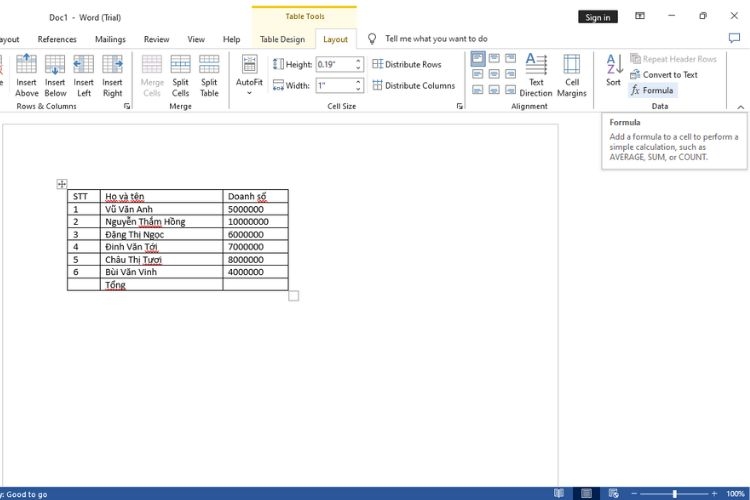
Task: Decrease the column Width with the down arrow
Action: click(358, 89)
